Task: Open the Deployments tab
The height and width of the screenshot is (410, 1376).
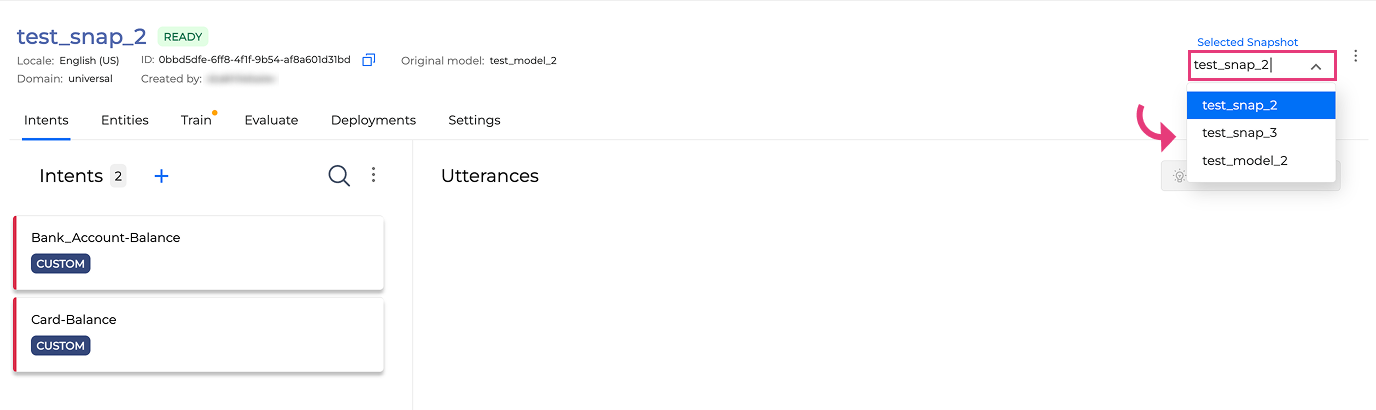Action: (373, 120)
